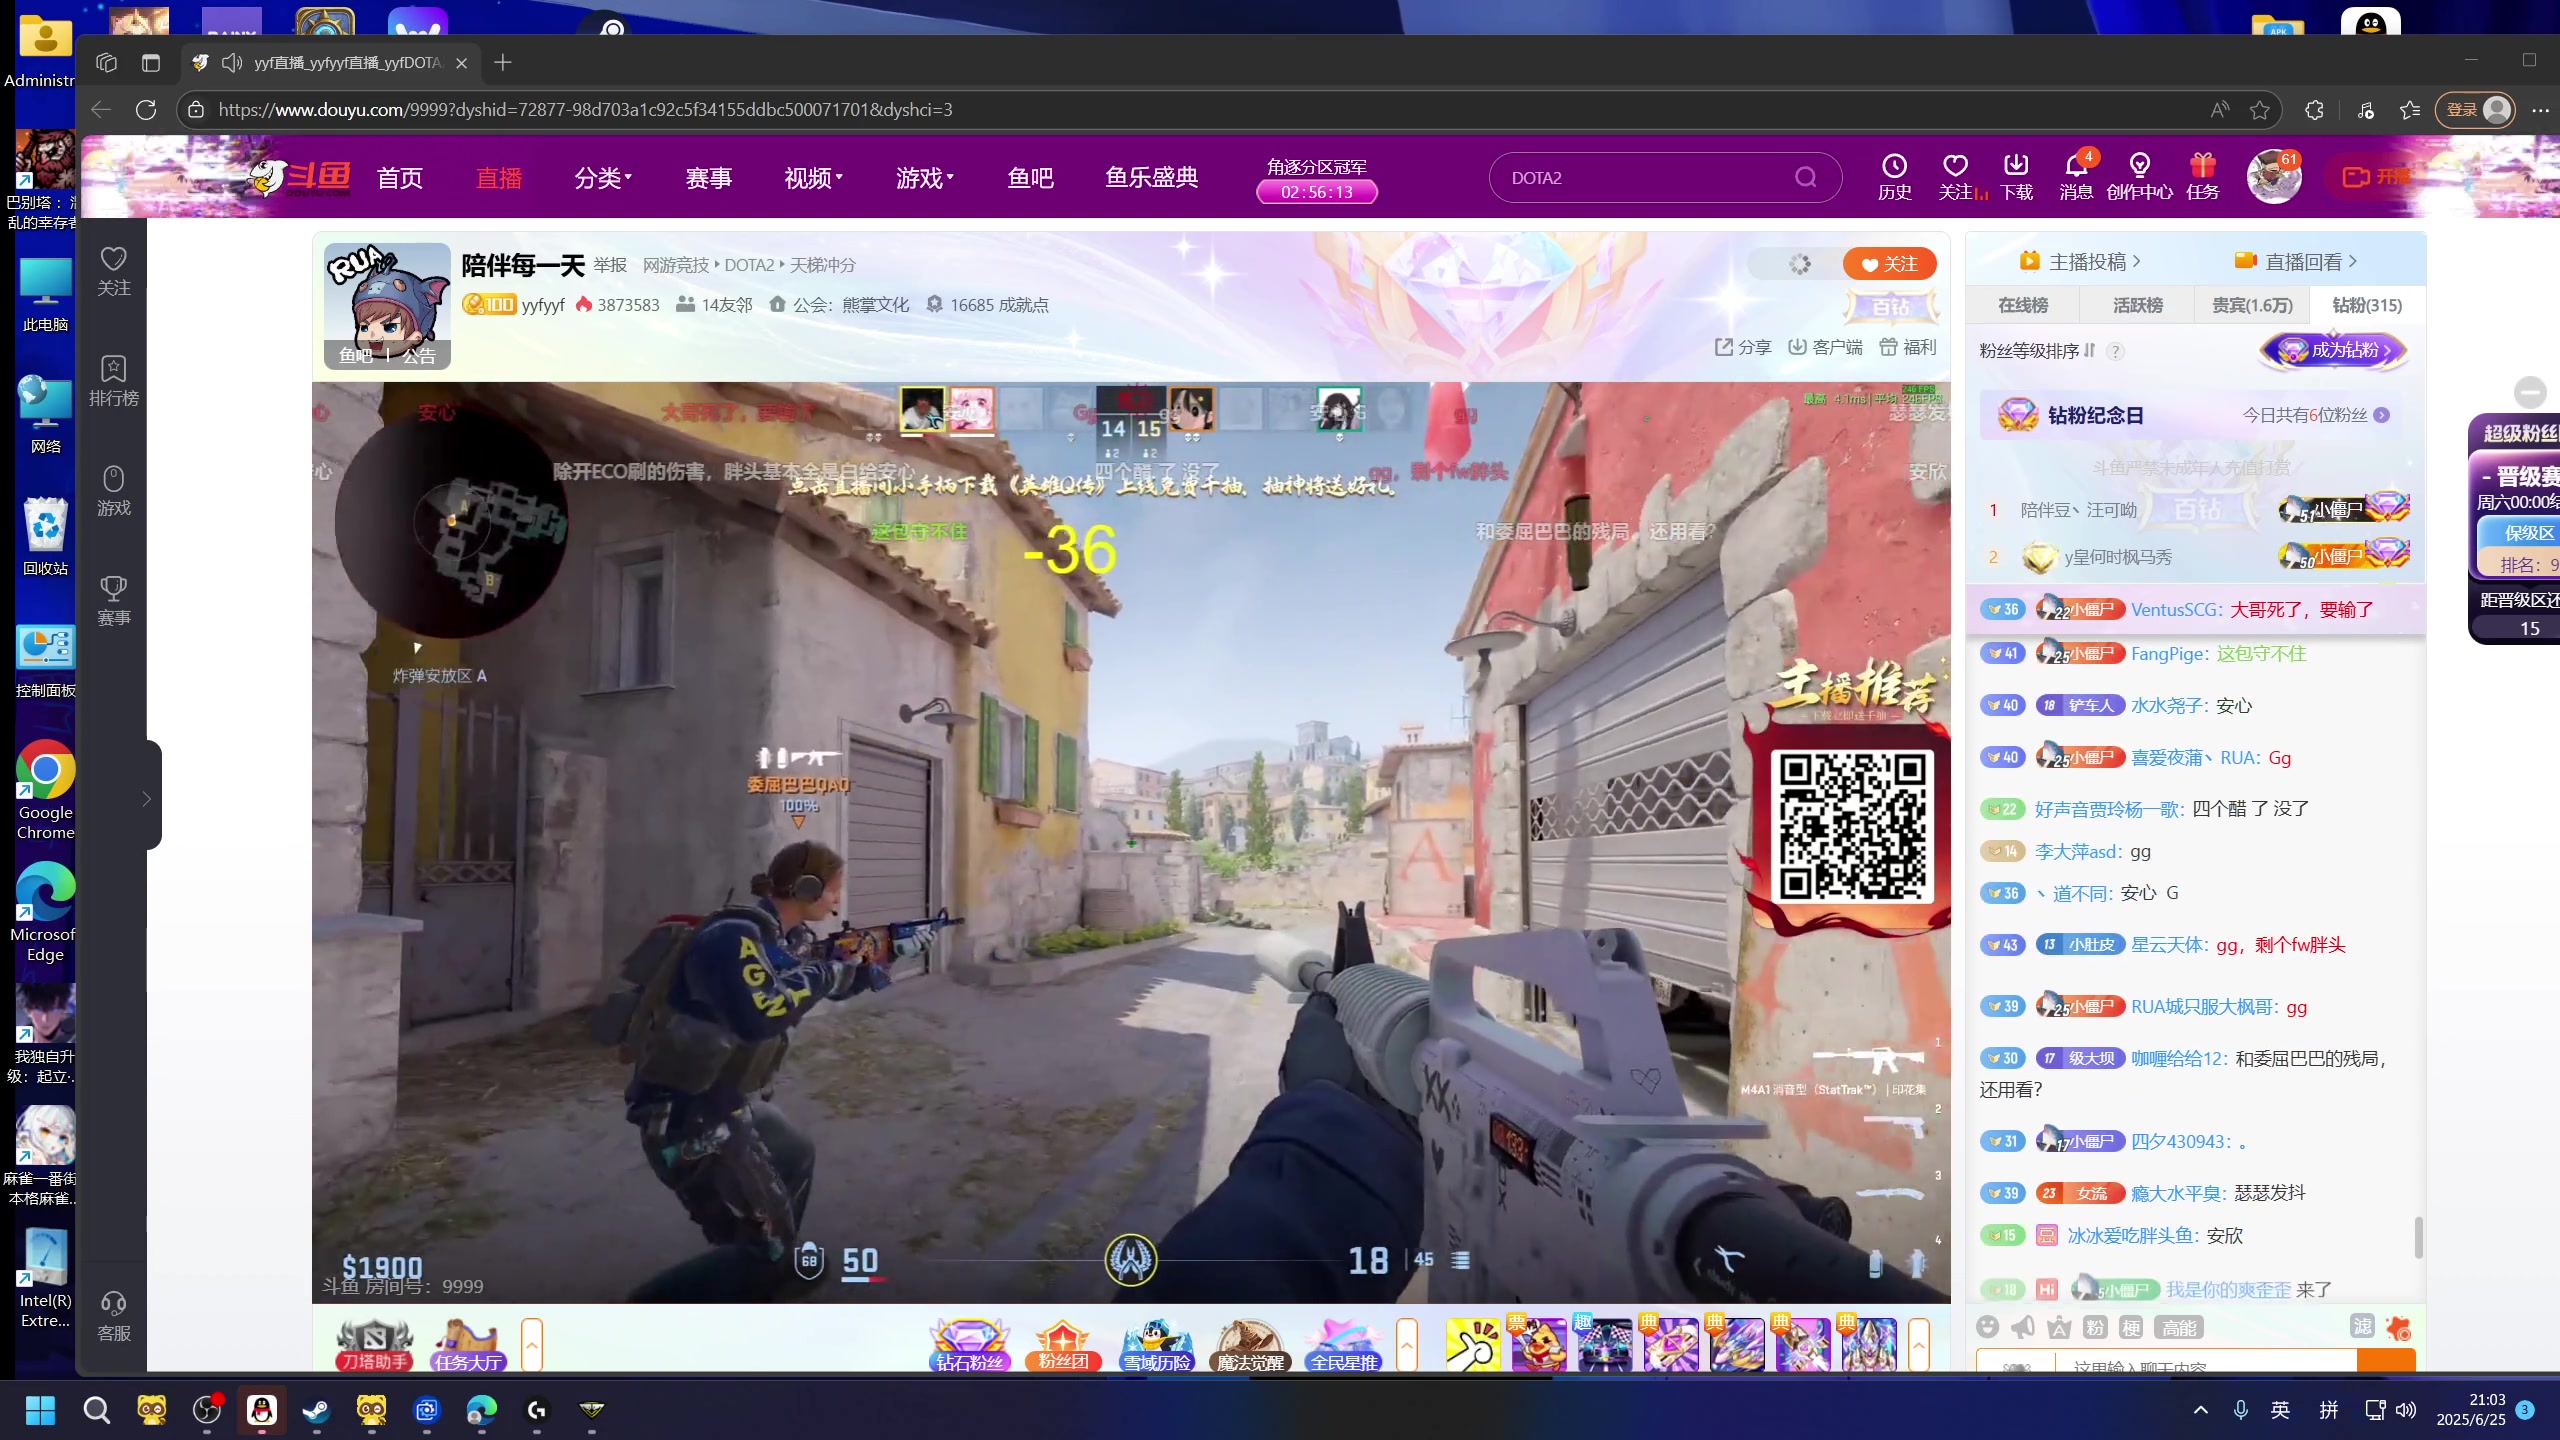This screenshot has width=2560, height=1440.
Task: Click the 成为钻粉 button
Action: [x=2333, y=350]
